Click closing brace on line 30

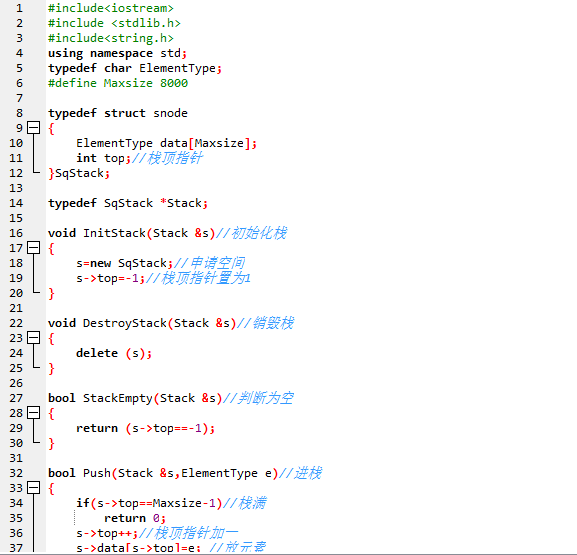(52, 444)
